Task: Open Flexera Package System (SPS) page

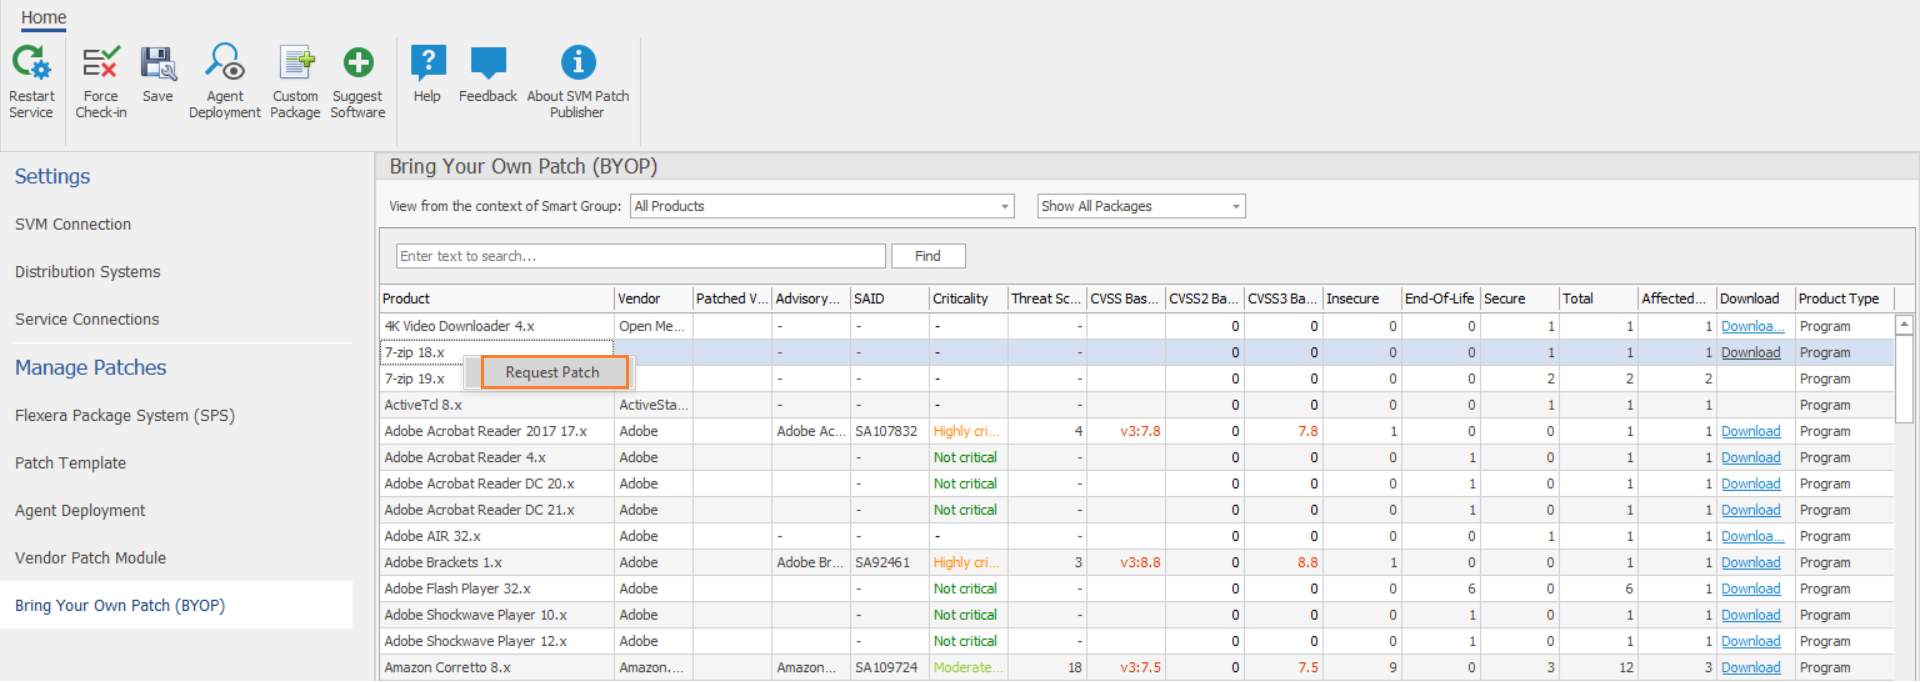Action: pyautogui.click(x=125, y=415)
